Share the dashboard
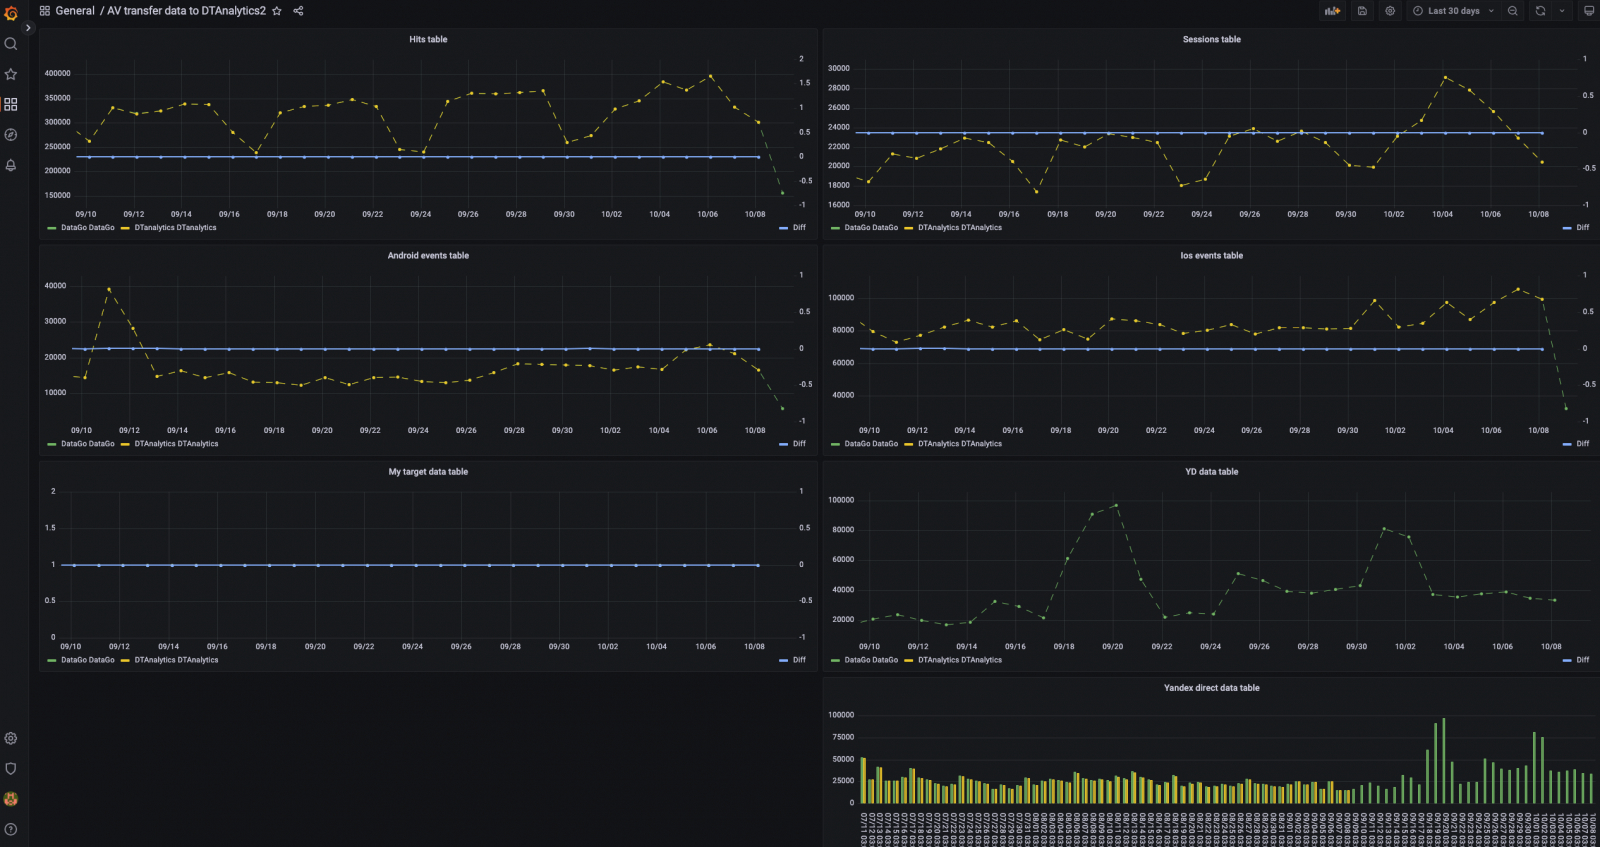 (x=298, y=11)
